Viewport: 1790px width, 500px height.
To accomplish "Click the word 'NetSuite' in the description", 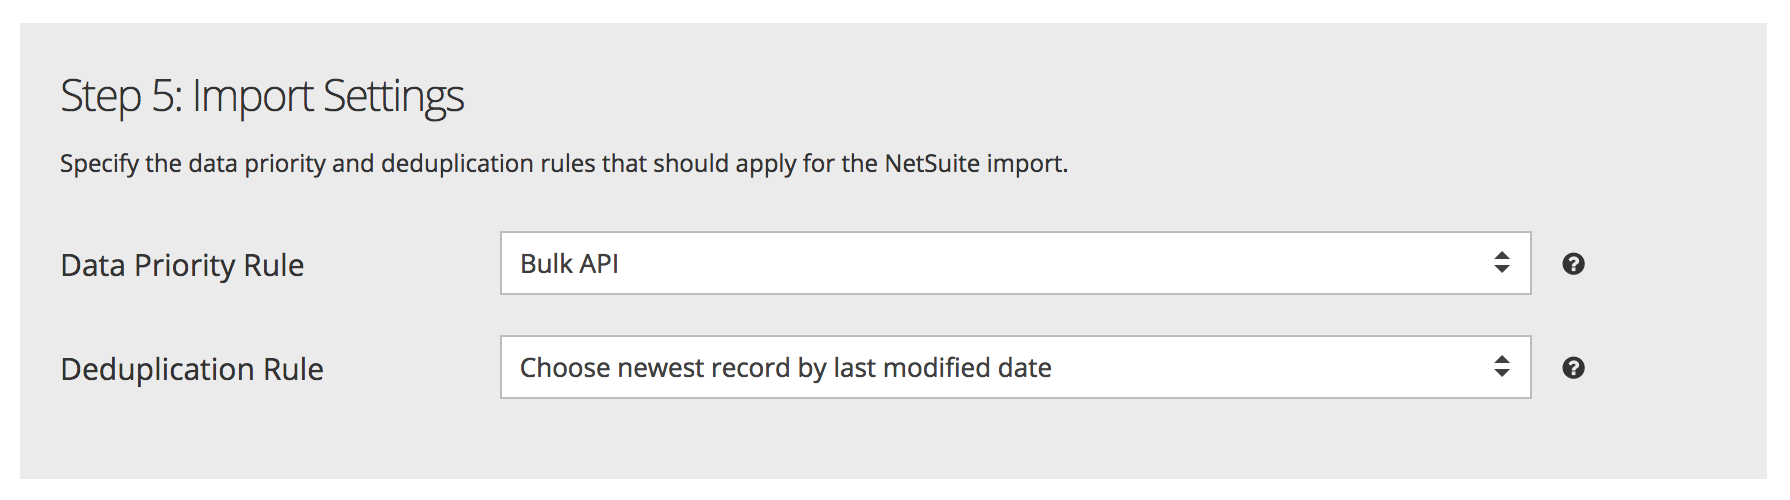I will pyautogui.click(x=931, y=163).
